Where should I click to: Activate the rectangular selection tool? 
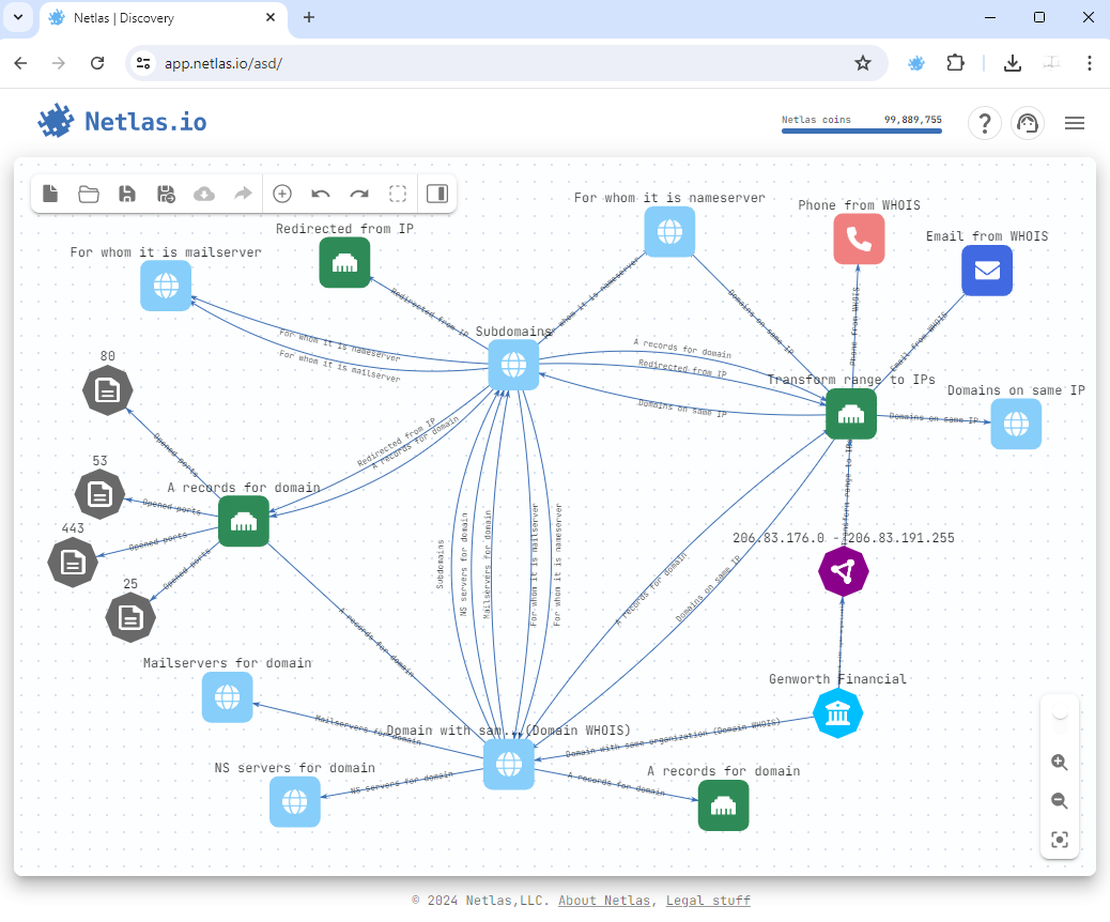pyautogui.click(x=398, y=194)
